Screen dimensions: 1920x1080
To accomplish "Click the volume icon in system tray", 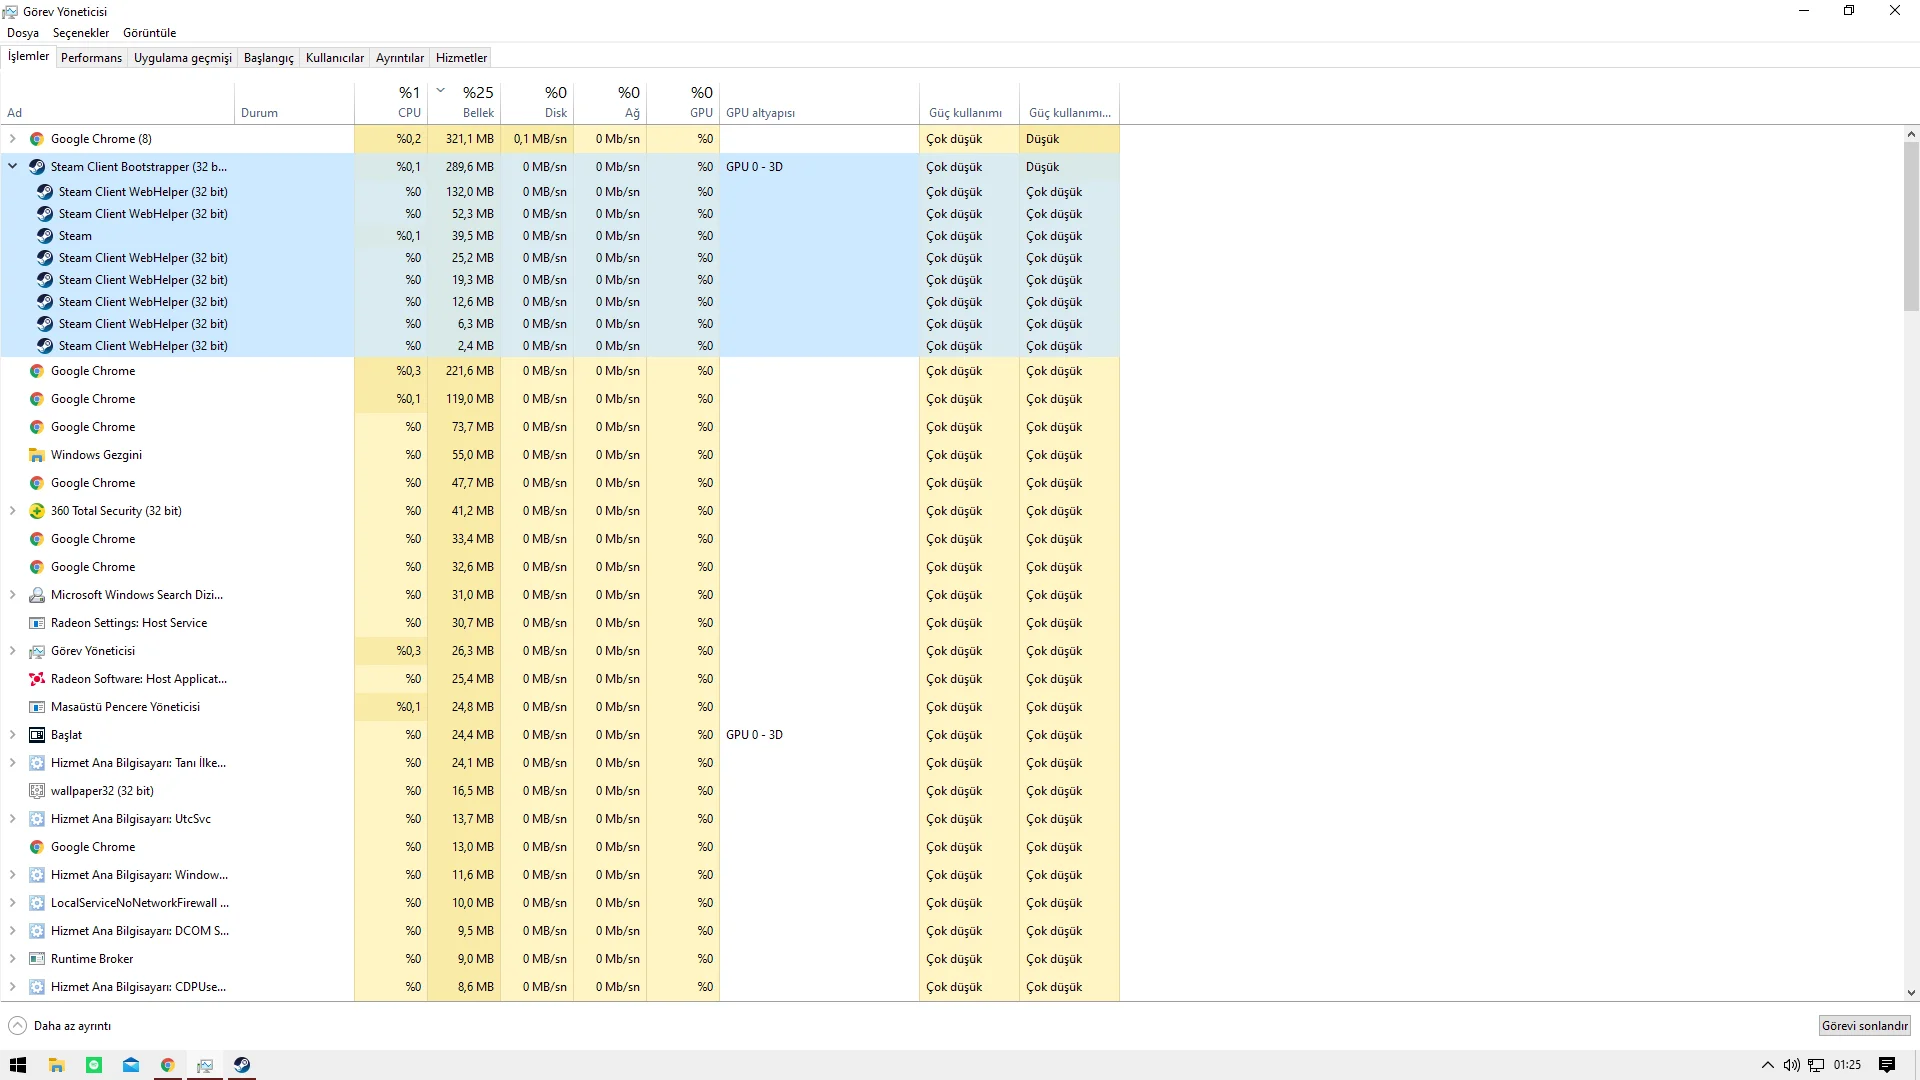I will [1791, 1065].
